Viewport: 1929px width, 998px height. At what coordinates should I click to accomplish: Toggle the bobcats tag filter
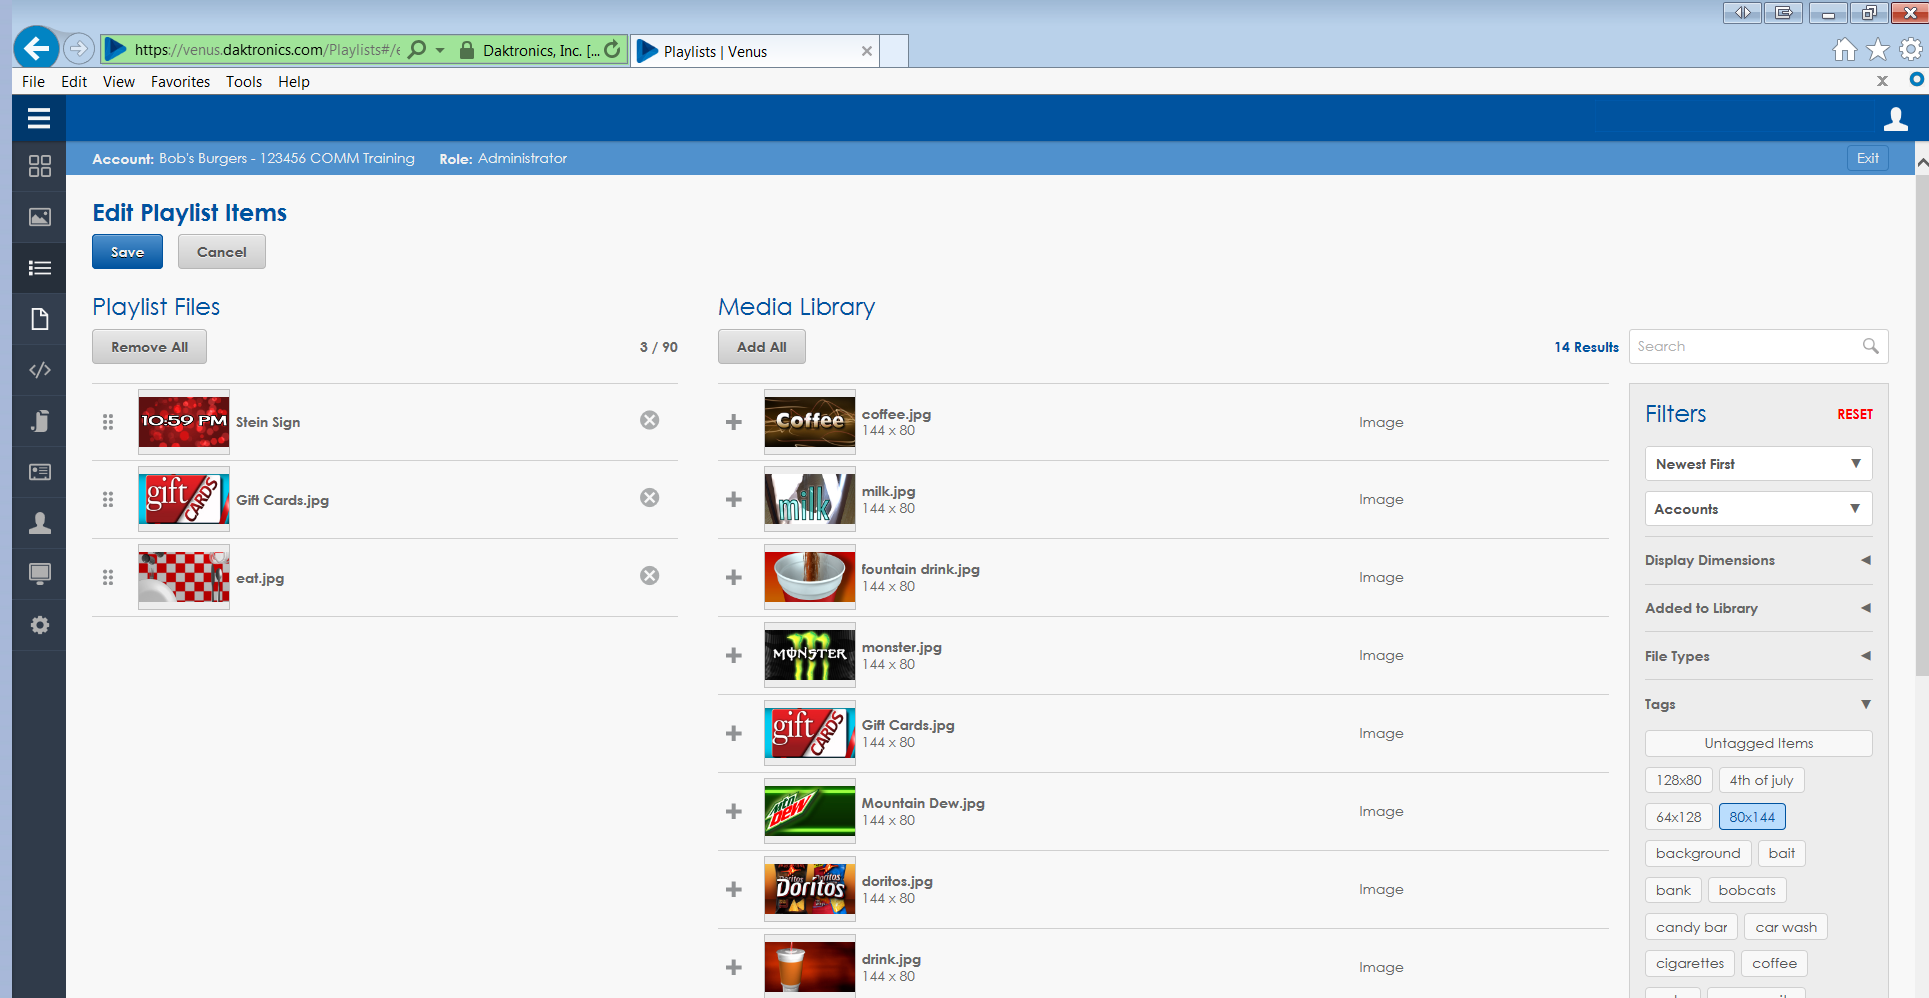(1747, 890)
